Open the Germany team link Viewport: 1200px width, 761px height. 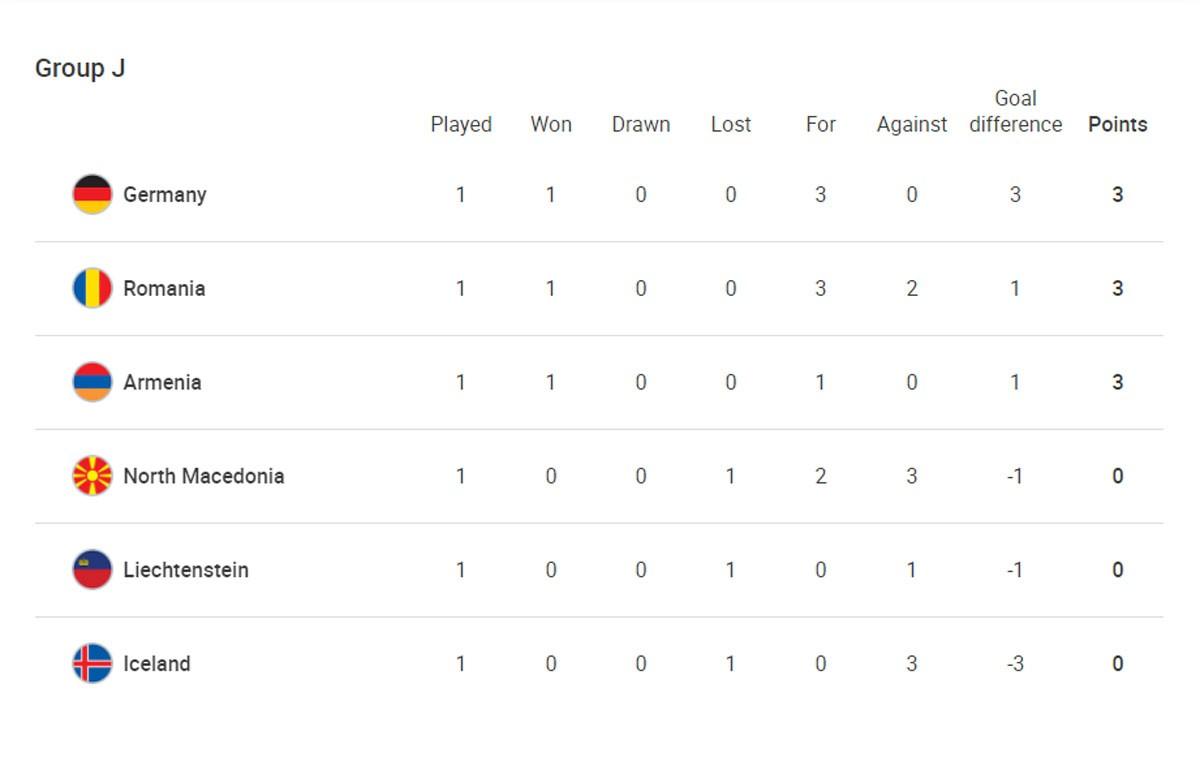point(164,195)
